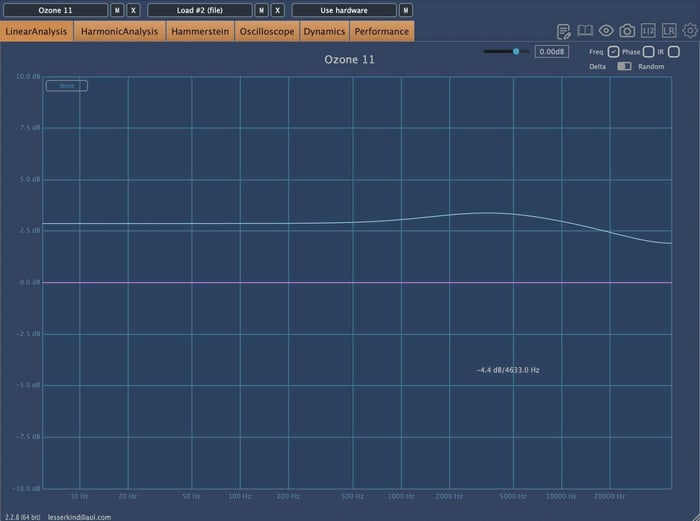Click the lesserkind@aol.com text

(x=79, y=517)
